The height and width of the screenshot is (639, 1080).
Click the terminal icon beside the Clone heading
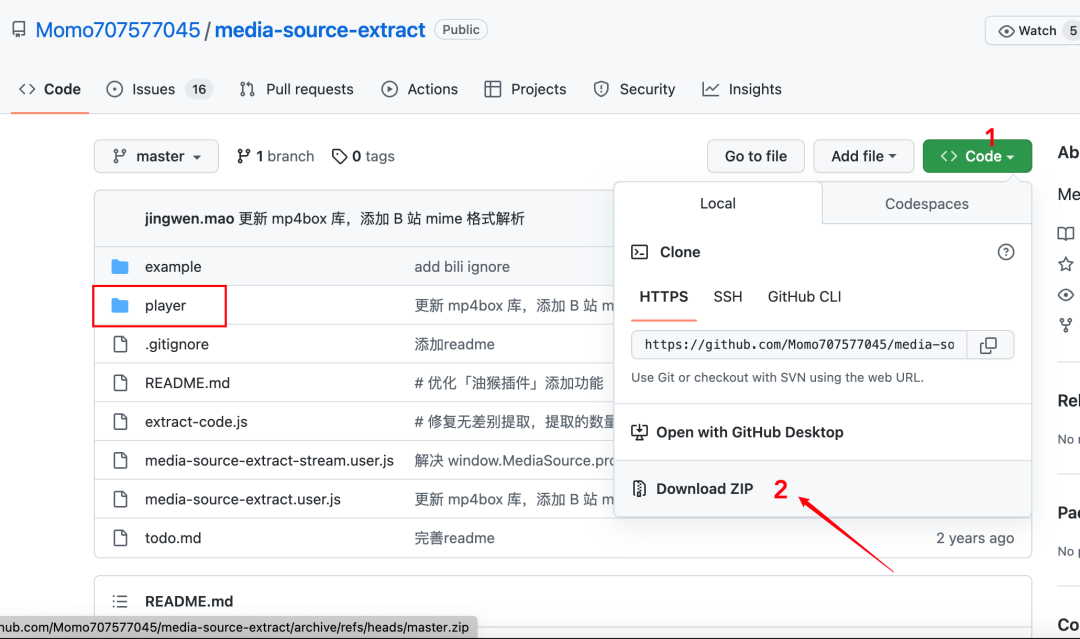(x=639, y=252)
